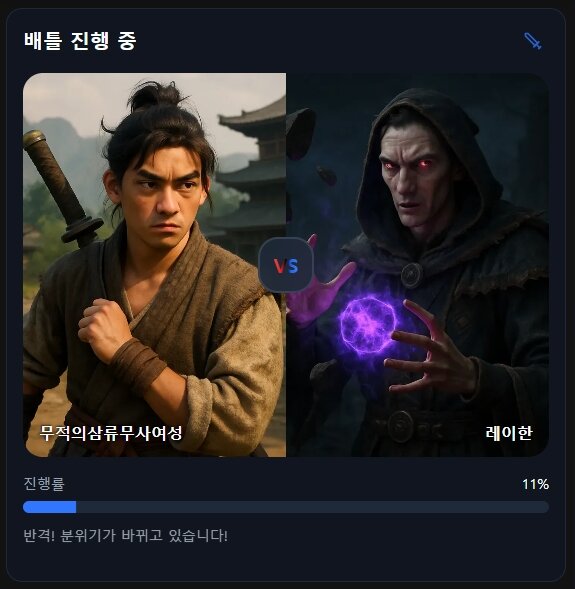This screenshot has width=575, height=589.
Task: Select the left samurai fighter portrait
Action: [154, 265]
